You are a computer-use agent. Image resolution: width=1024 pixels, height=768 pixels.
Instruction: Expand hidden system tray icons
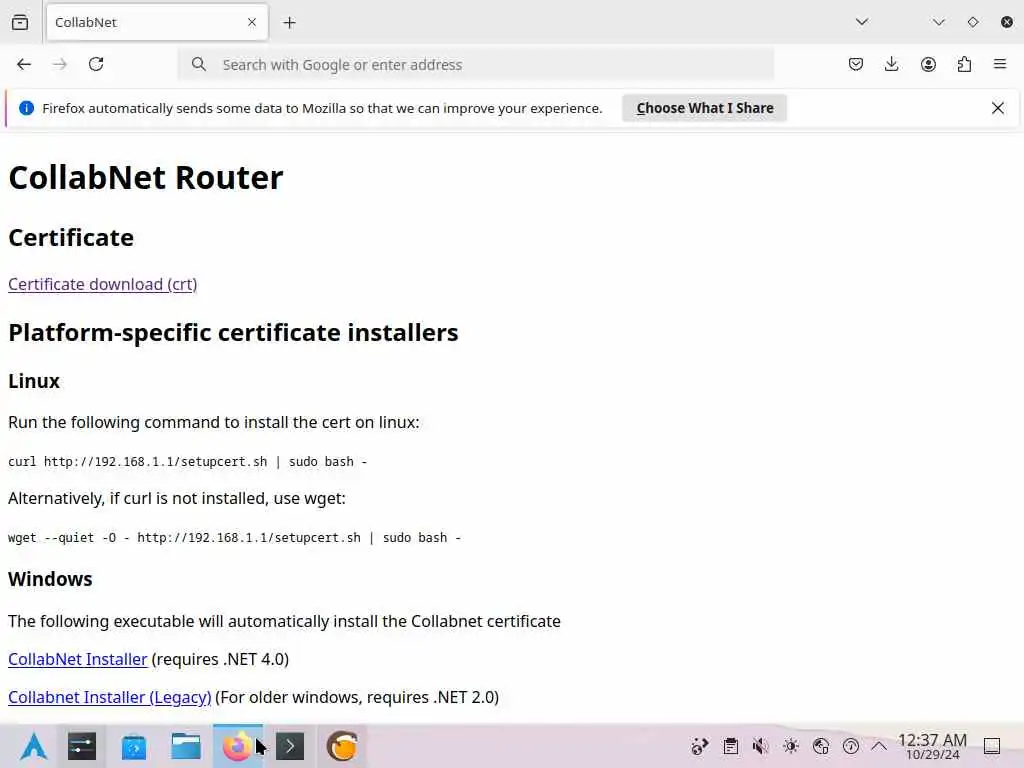[x=879, y=746]
